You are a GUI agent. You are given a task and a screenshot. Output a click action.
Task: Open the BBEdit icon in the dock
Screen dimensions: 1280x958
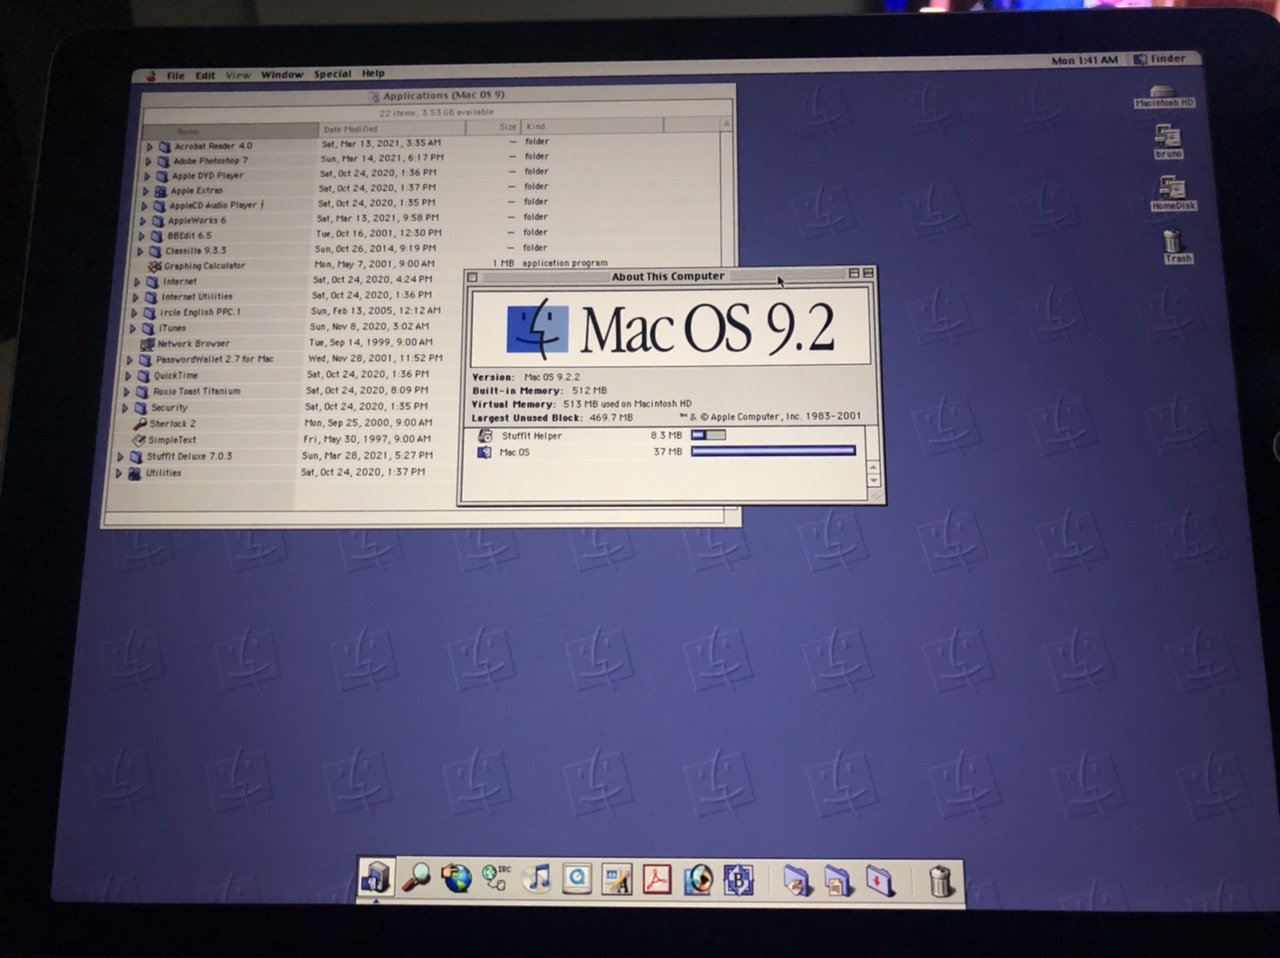(738, 880)
